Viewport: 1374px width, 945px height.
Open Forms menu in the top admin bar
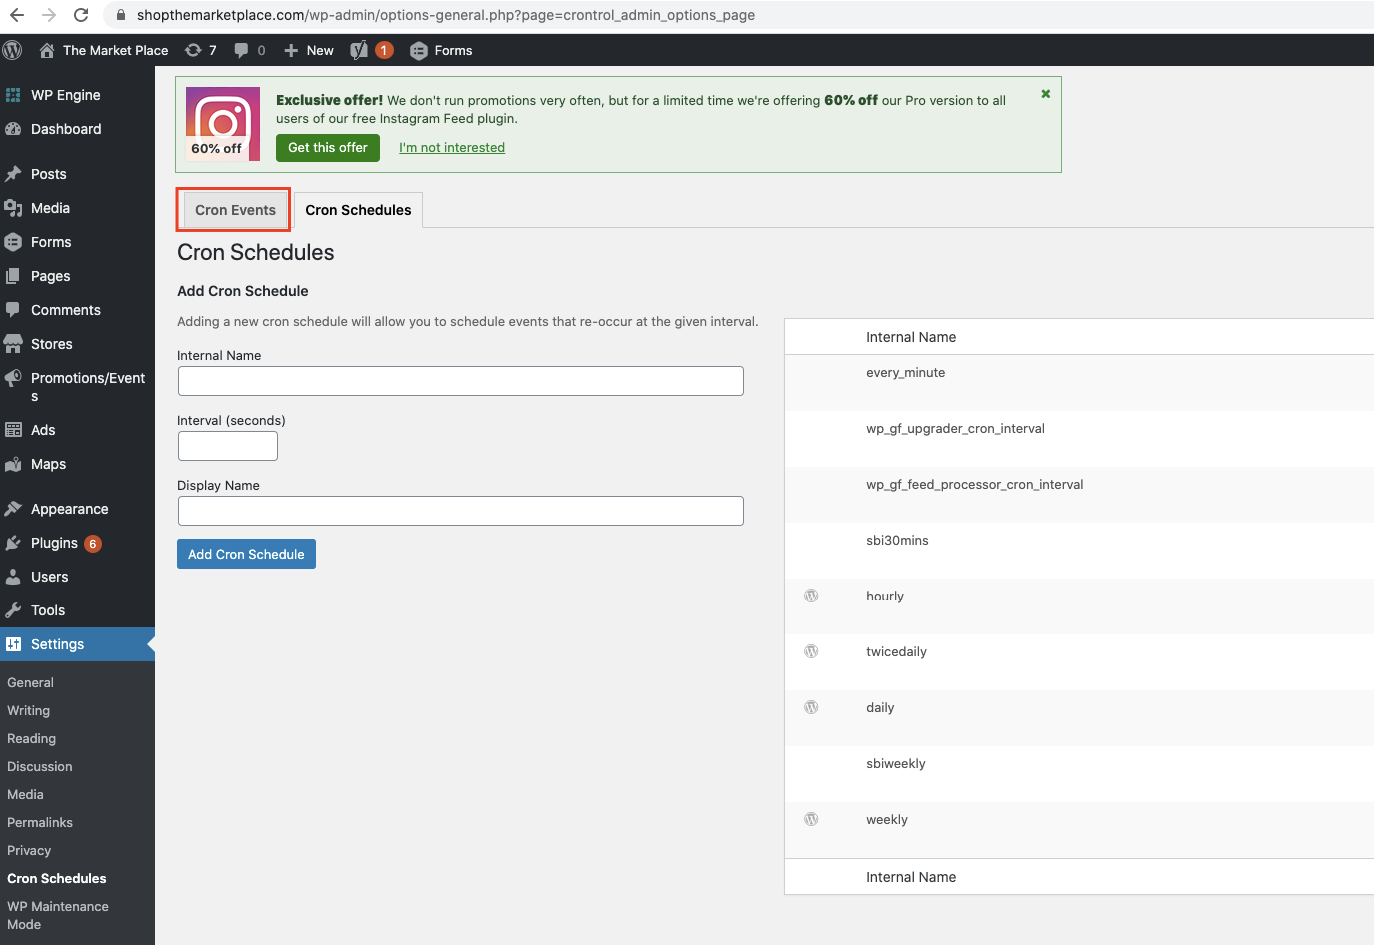pyautogui.click(x=441, y=50)
